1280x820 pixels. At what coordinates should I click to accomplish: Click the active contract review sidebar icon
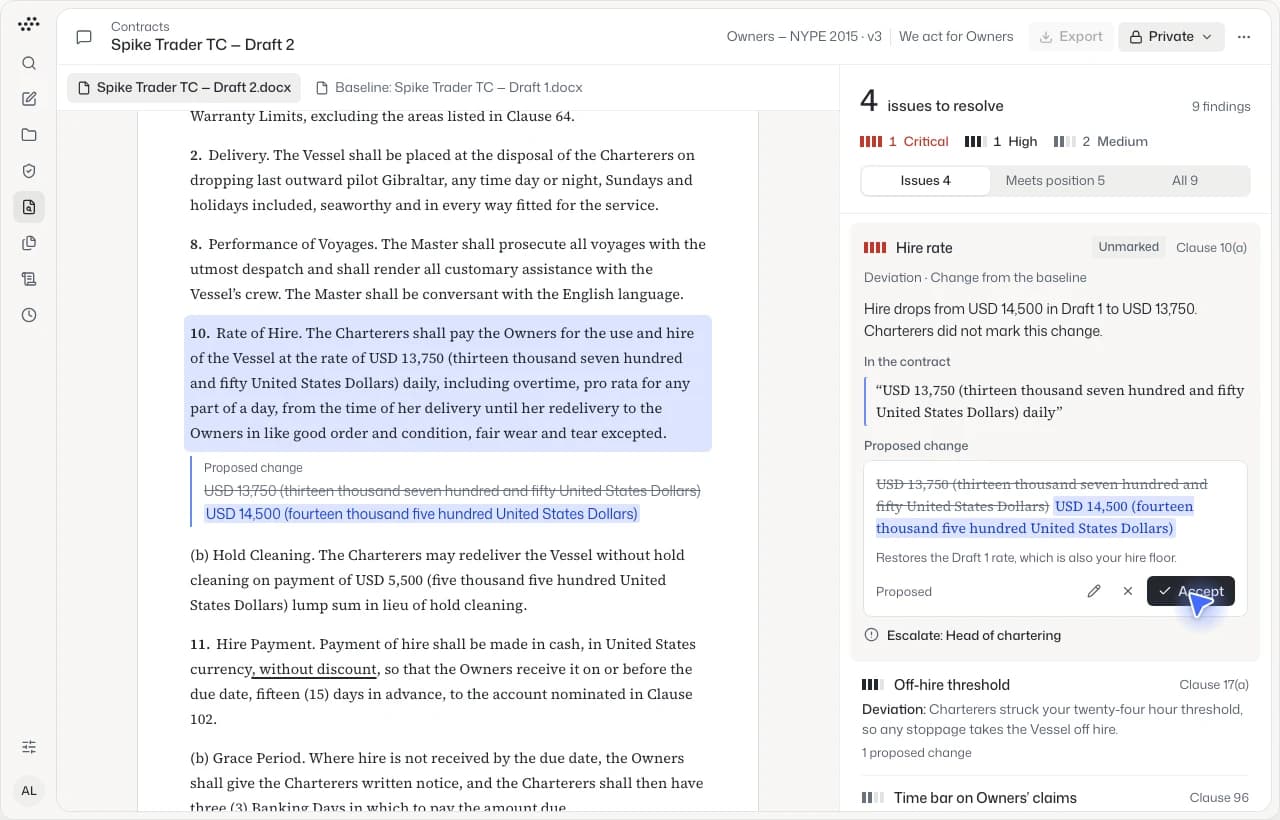point(29,207)
